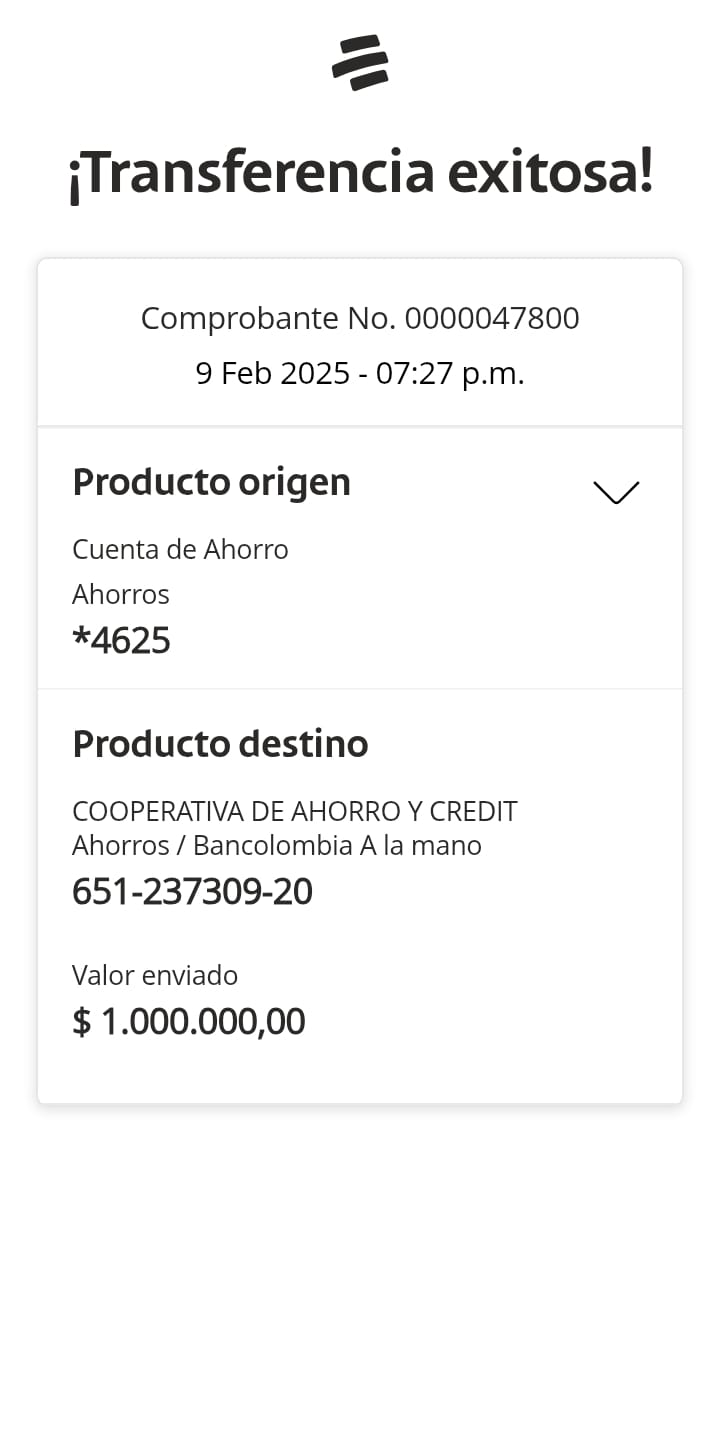Click the Ahorros label under Cuenta de Ahorro

[x=121, y=594]
